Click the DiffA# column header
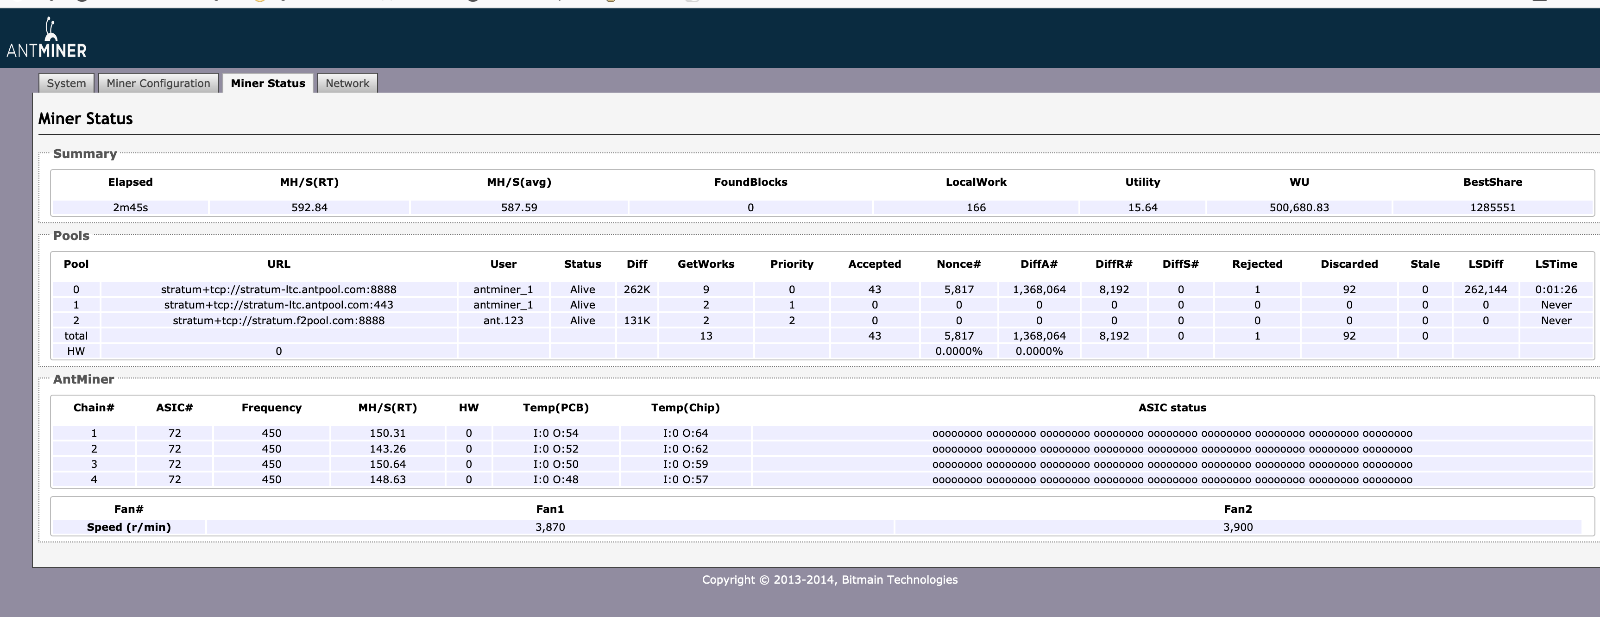 tap(1039, 264)
